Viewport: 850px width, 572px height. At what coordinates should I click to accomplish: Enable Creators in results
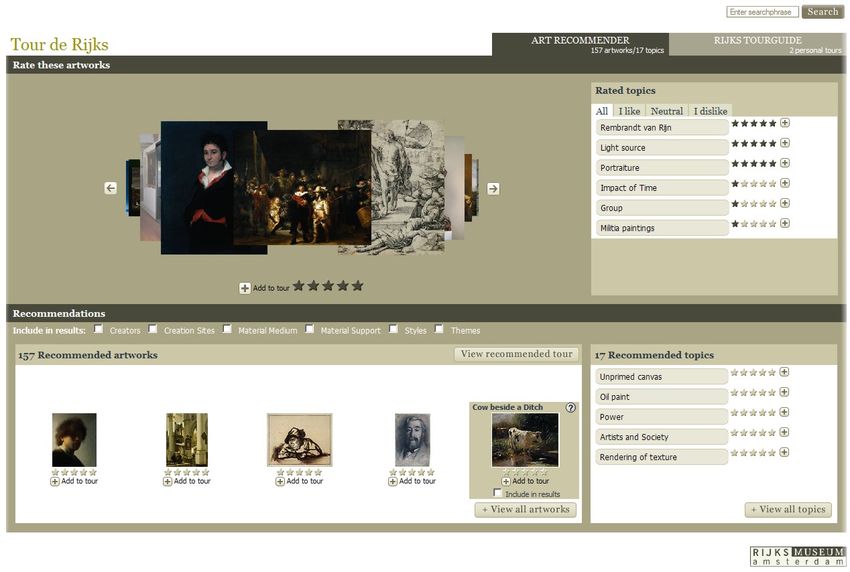tap(98, 329)
